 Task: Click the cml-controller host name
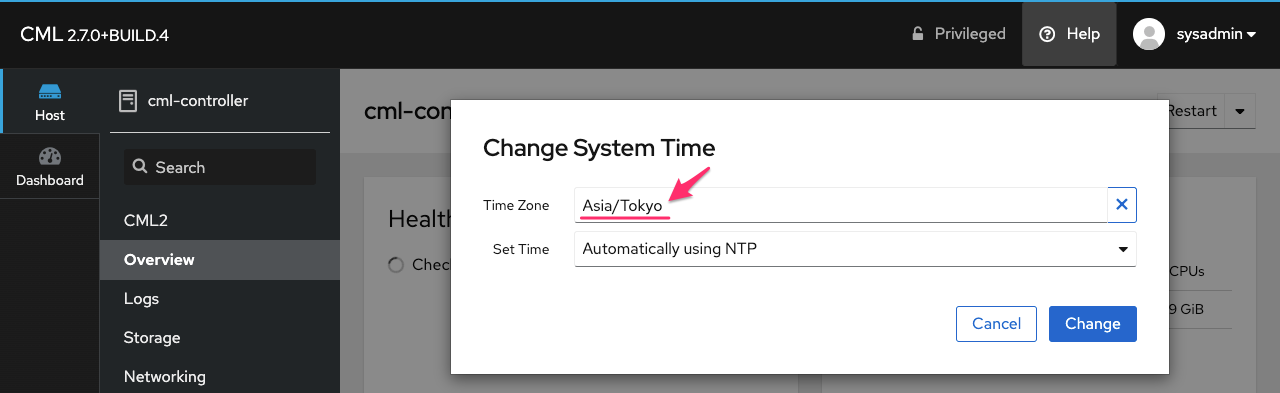[198, 100]
